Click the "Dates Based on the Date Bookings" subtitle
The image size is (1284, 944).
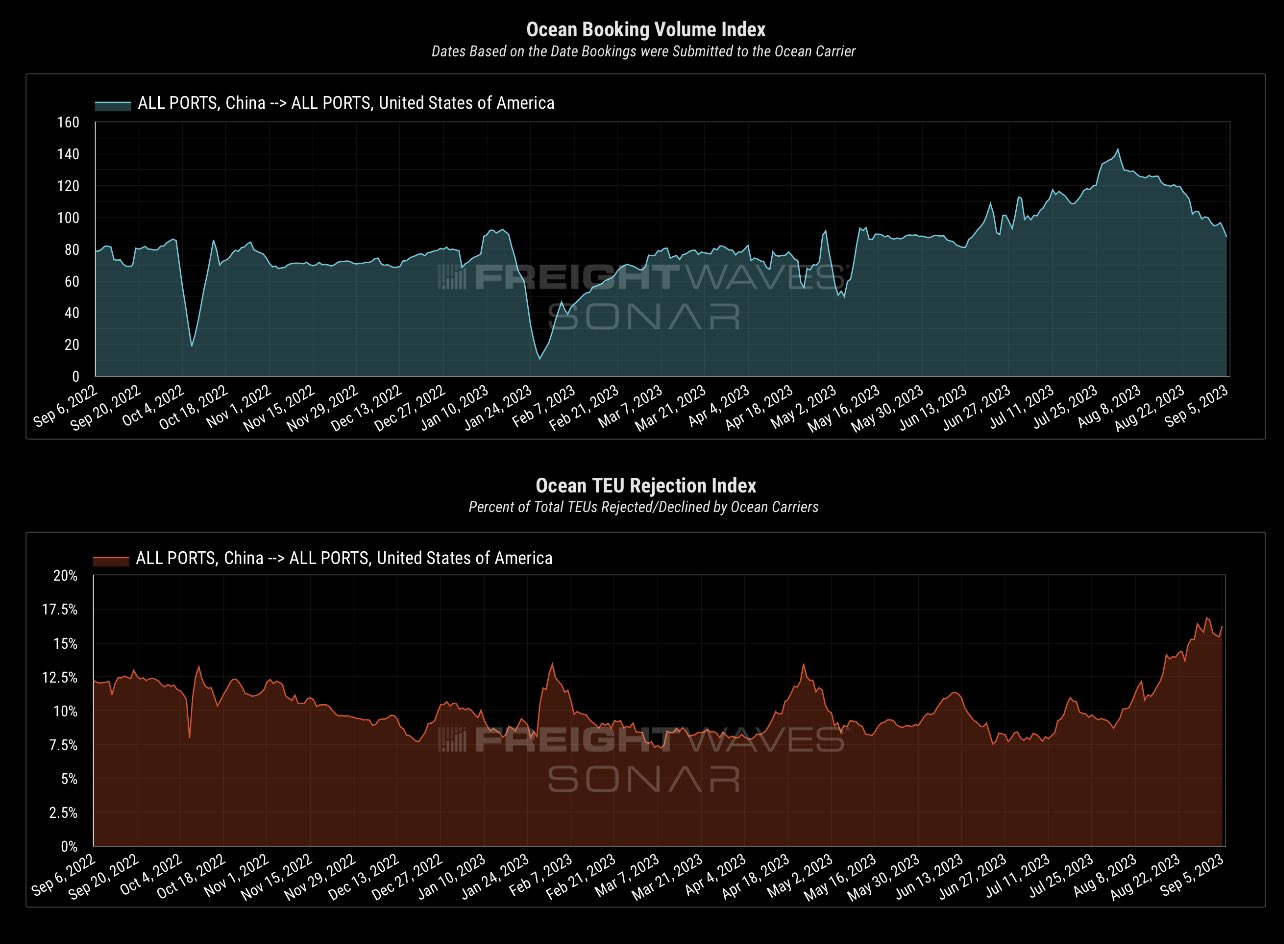click(x=645, y=51)
